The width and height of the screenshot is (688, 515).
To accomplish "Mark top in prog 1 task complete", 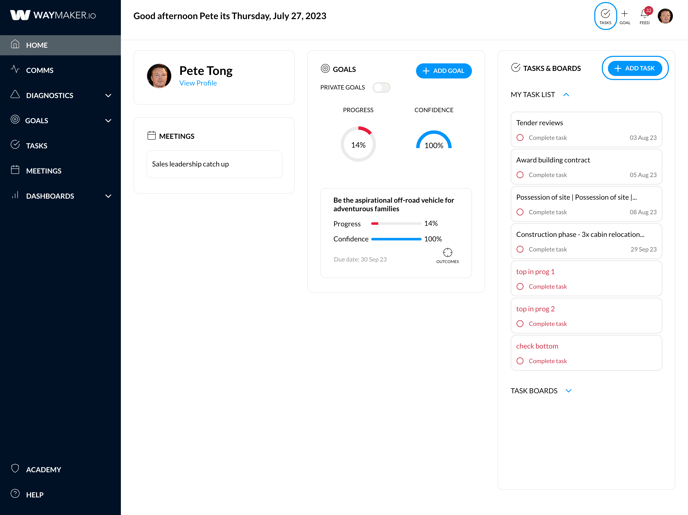I will pos(520,286).
